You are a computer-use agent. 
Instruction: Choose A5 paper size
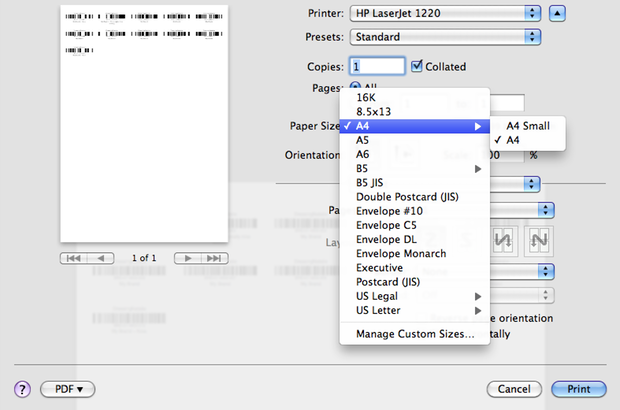point(414,140)
